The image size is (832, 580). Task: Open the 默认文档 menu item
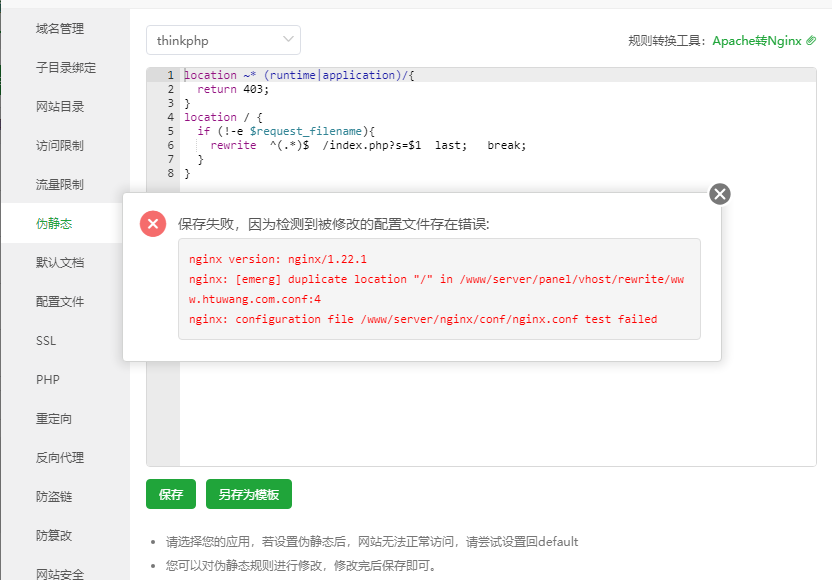pyautogui.click(x=60, y=263)
